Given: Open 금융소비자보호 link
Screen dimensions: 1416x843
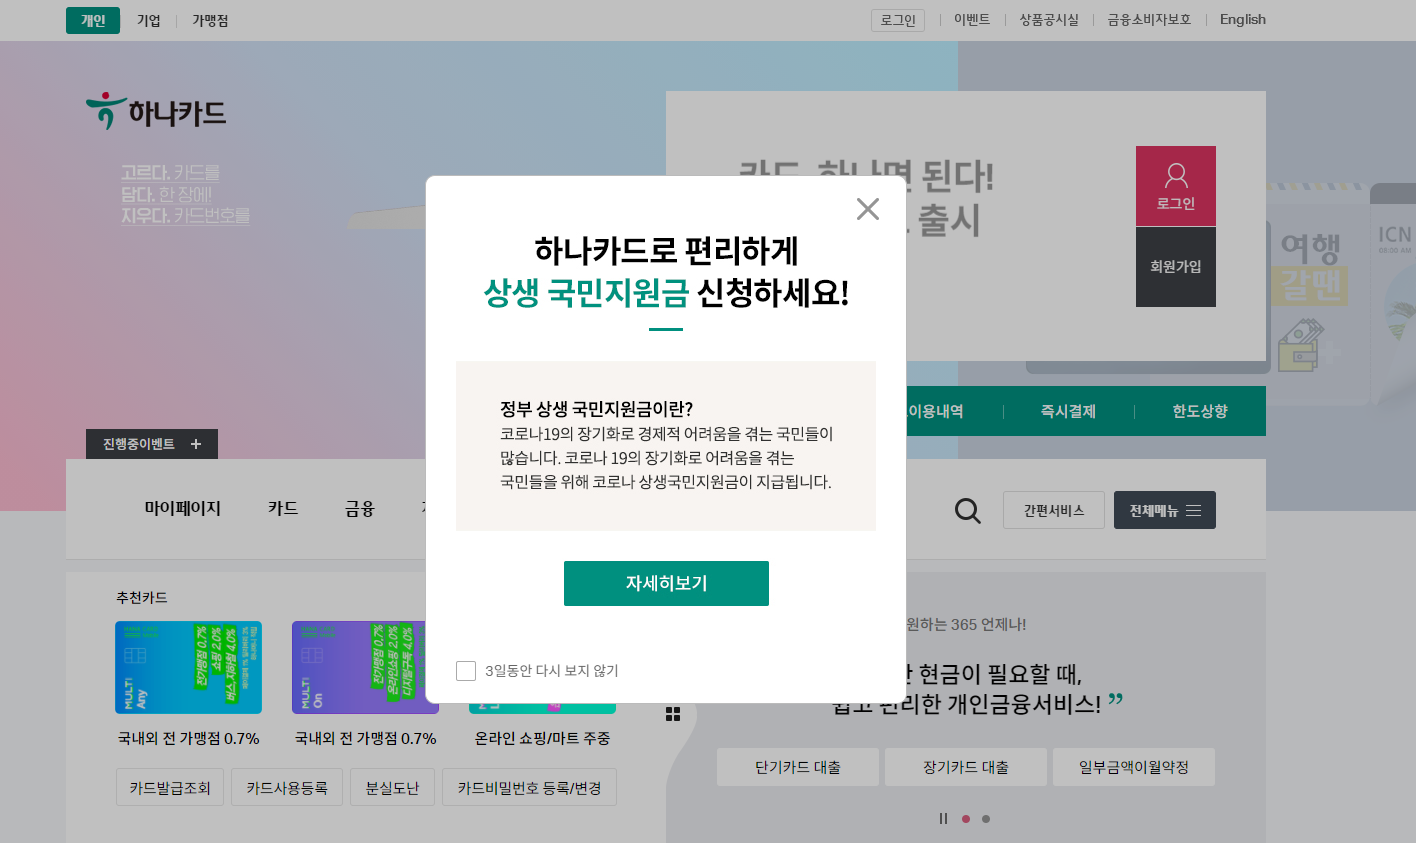Looking at the screenshot, I should pyautogui.click(x=1149, y=19).
